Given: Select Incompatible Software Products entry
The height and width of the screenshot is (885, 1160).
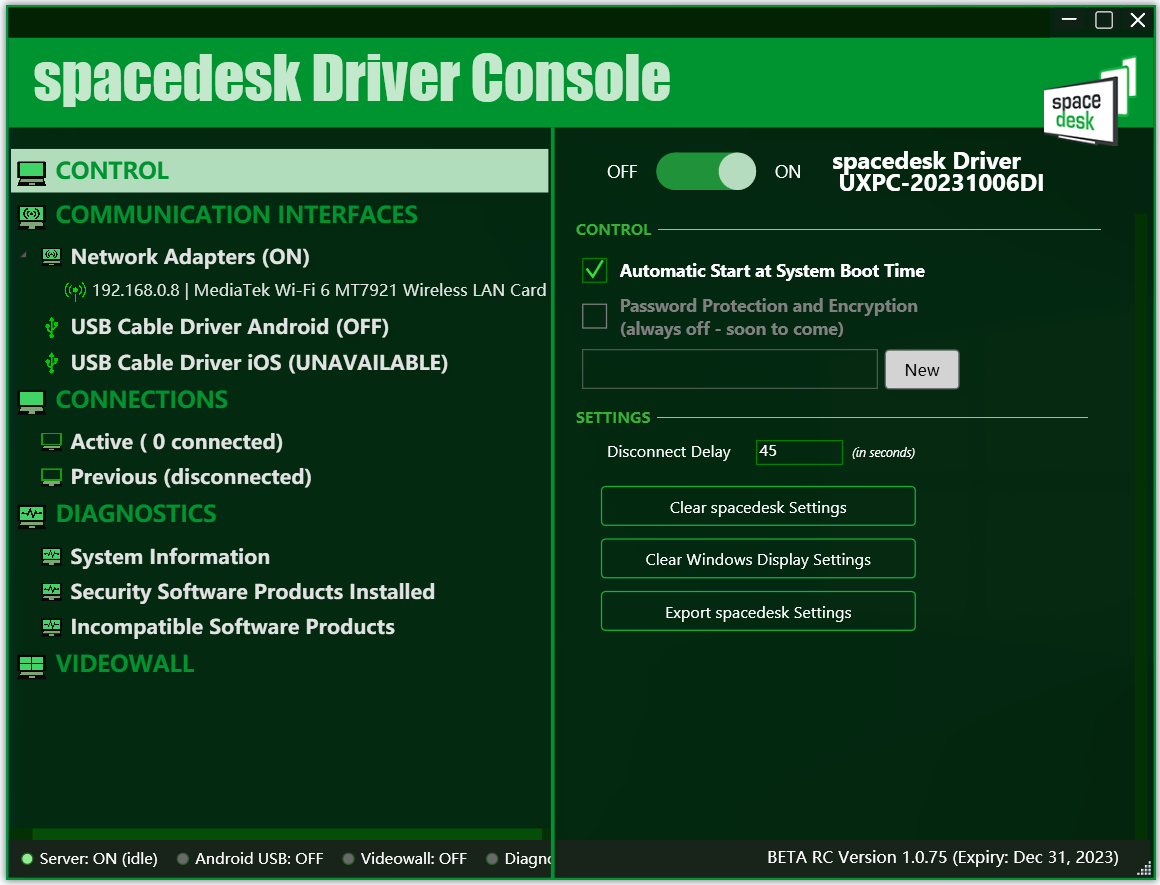Looking at the screenshot, I should 232,627.
